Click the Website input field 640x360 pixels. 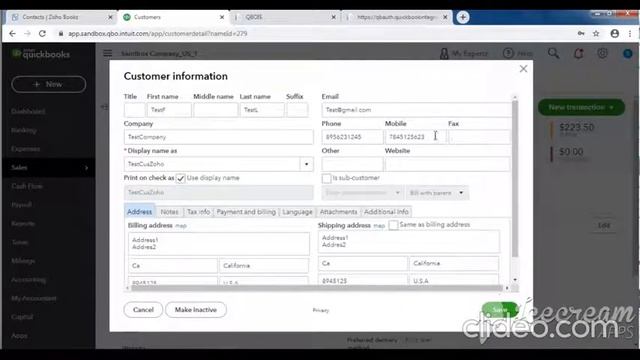[x=447, y=164]
